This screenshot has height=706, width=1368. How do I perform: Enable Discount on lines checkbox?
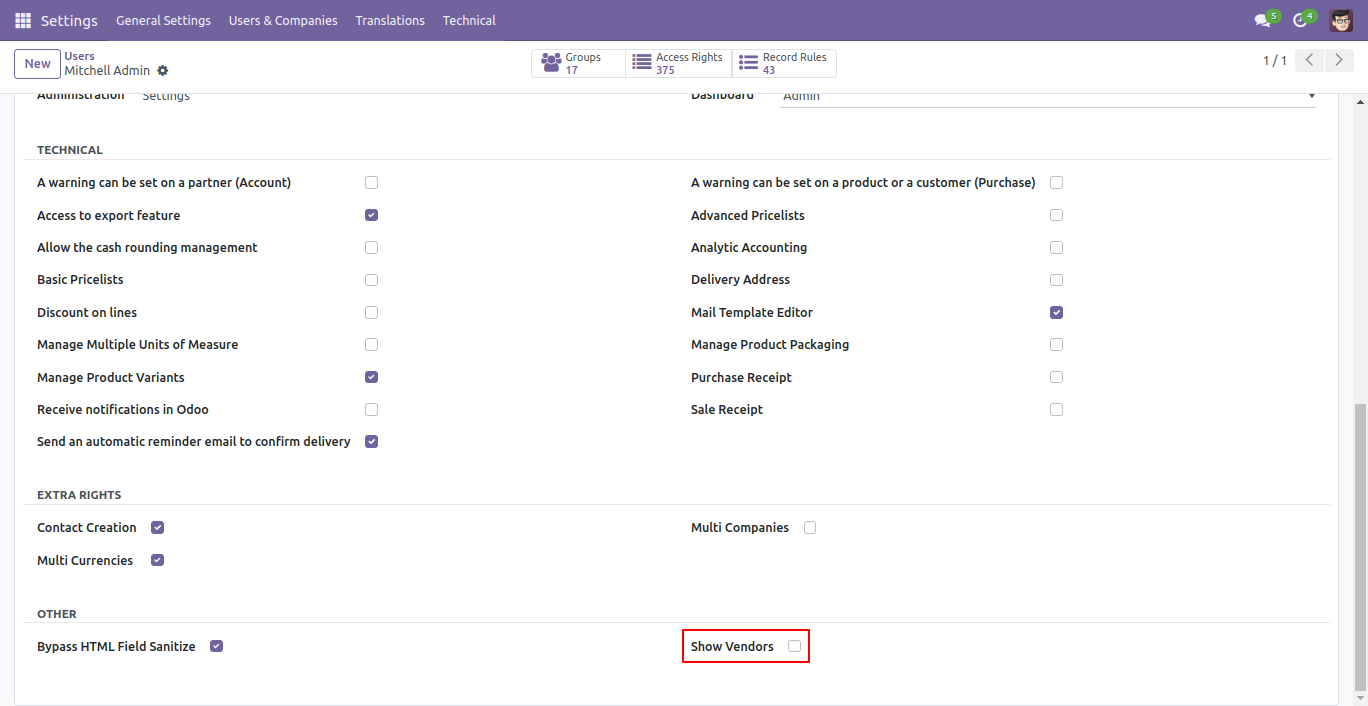[x=372, y=312]
